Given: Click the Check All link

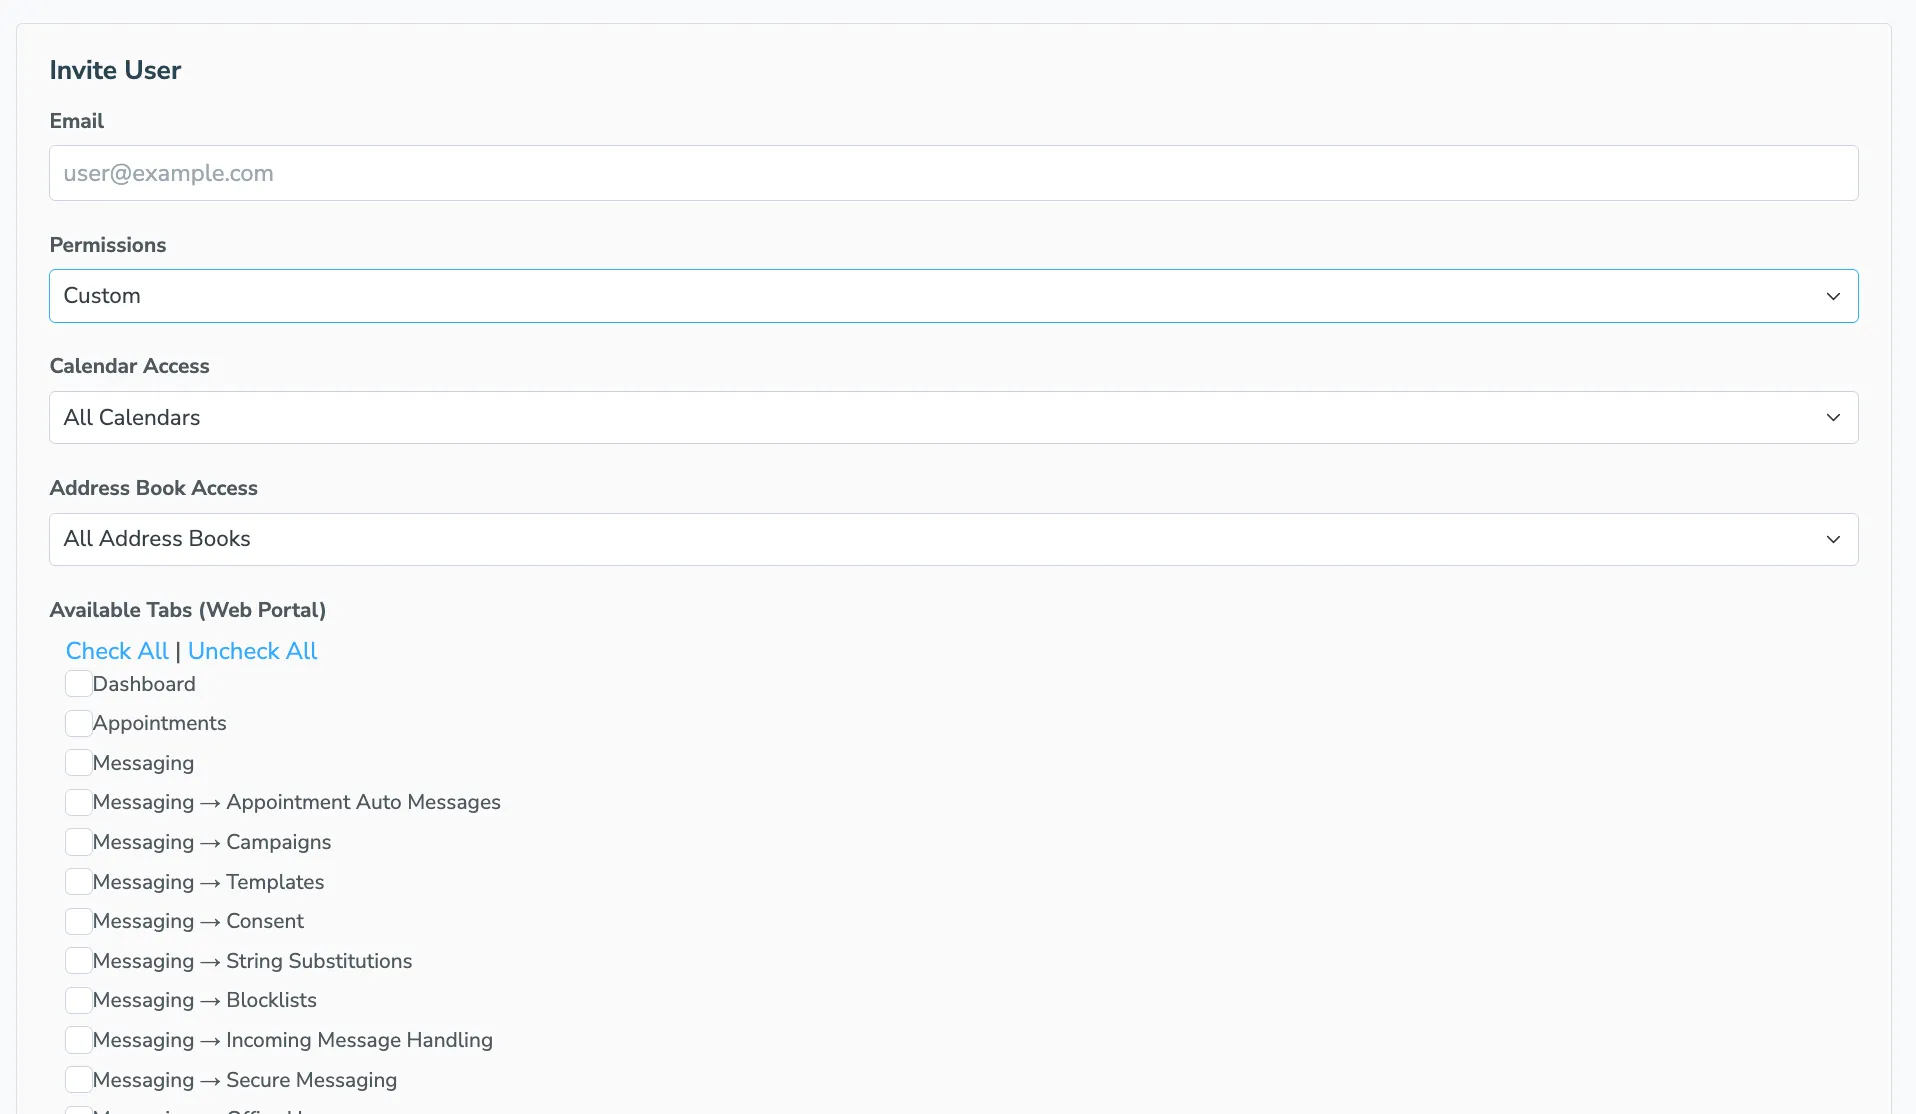Looking at the screenshot, I should coord(117,651).
